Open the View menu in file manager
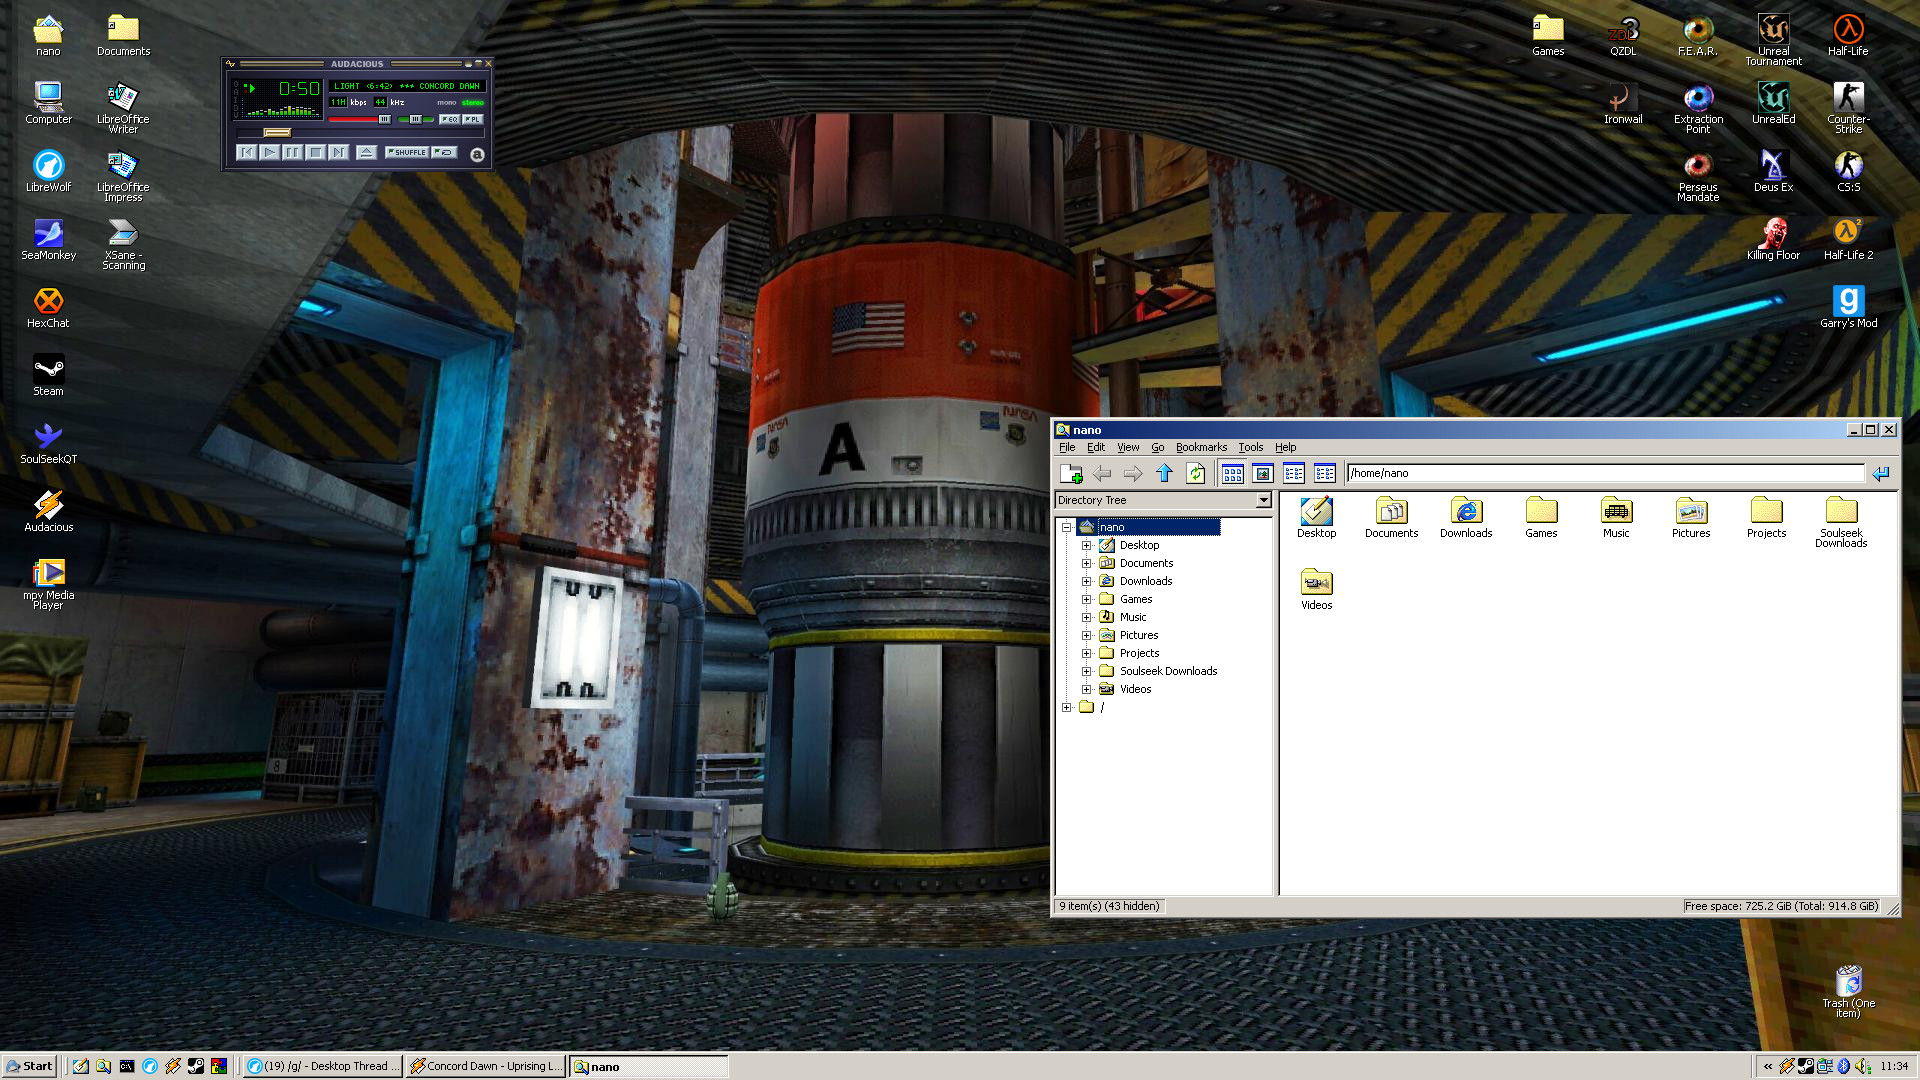The height and width of the screenshot is (1080, 1920). (1128, 447)
